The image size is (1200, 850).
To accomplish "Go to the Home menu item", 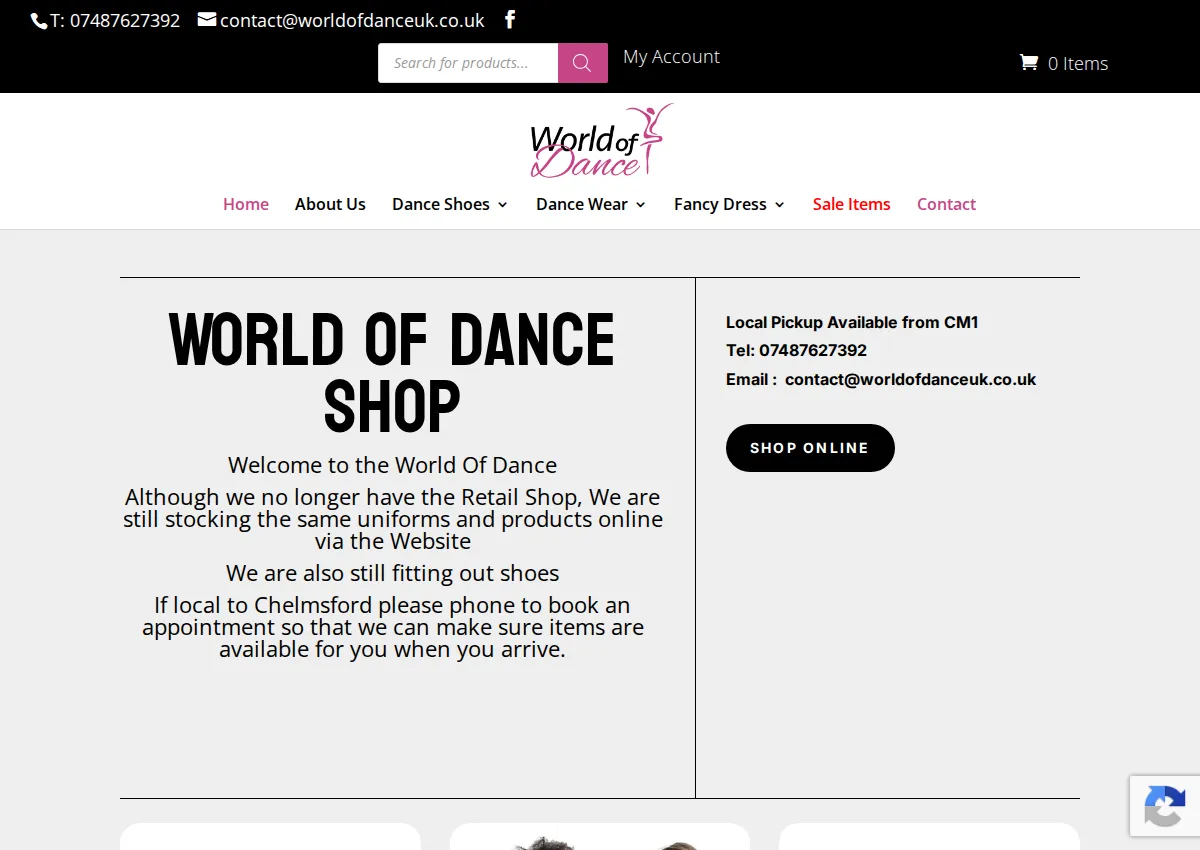I will [246, 204].
